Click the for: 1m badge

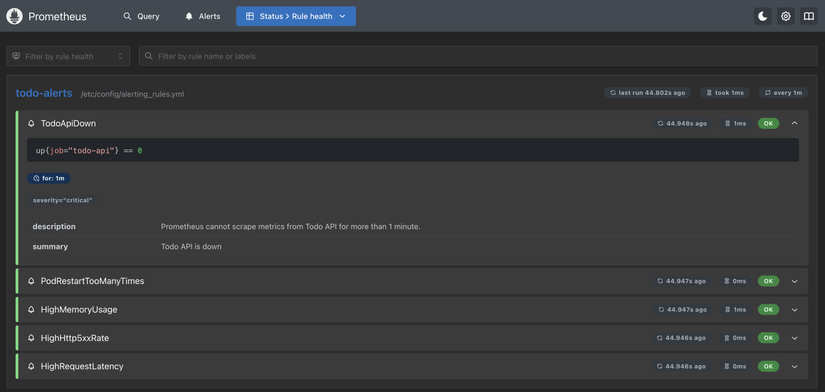coord(49,178)
